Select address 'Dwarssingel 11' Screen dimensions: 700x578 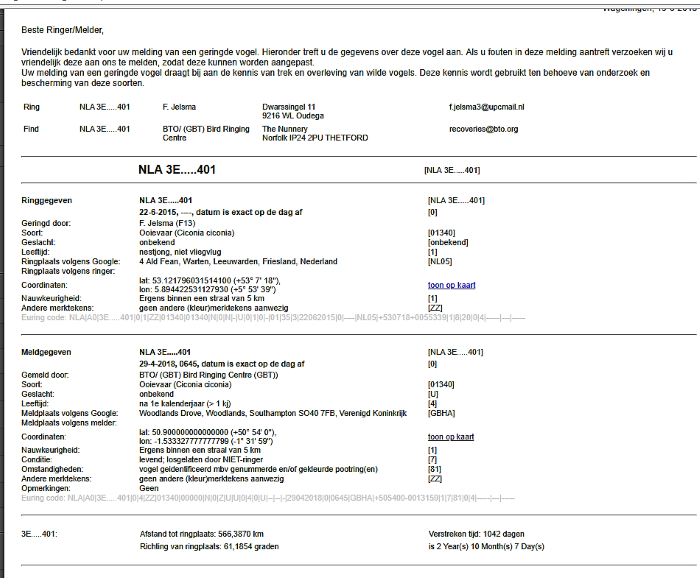(x=289, y=107)
